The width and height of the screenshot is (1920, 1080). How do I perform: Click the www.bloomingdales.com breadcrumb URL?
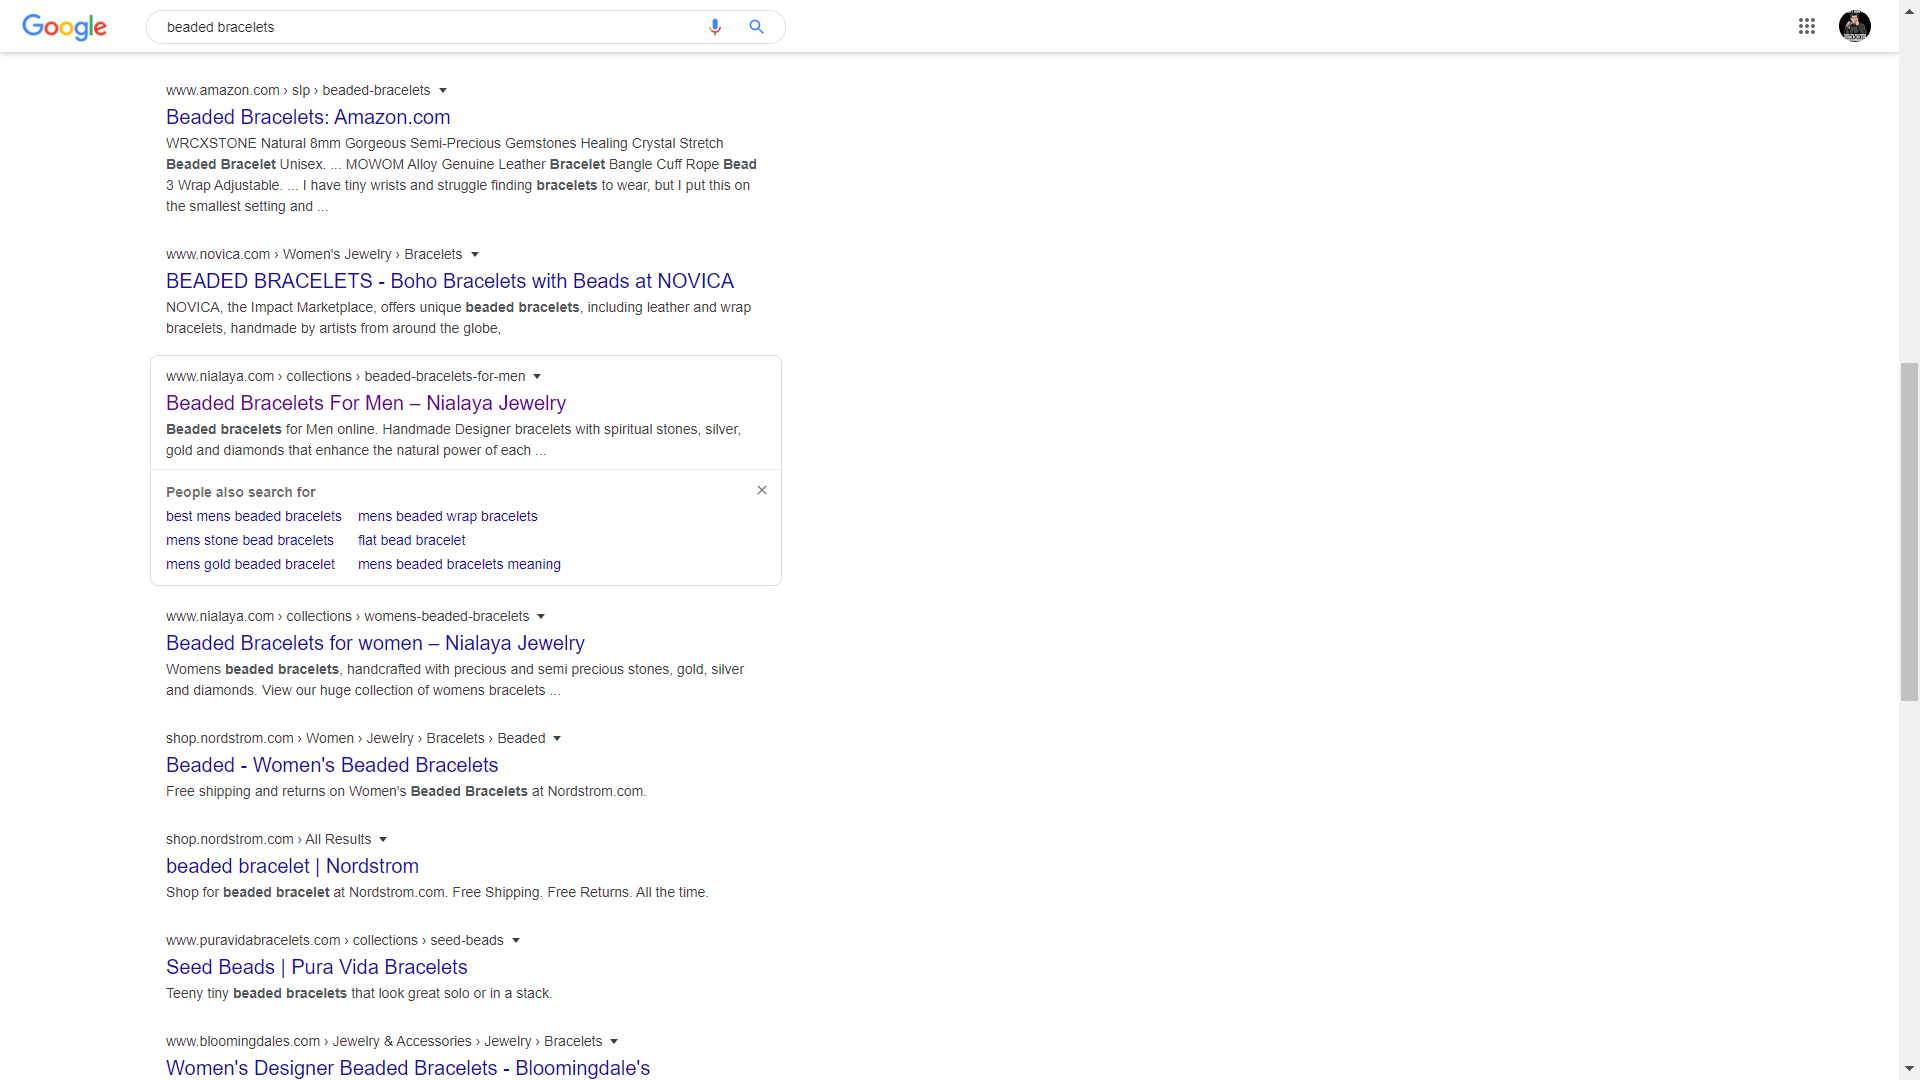tap(384, 1041)
